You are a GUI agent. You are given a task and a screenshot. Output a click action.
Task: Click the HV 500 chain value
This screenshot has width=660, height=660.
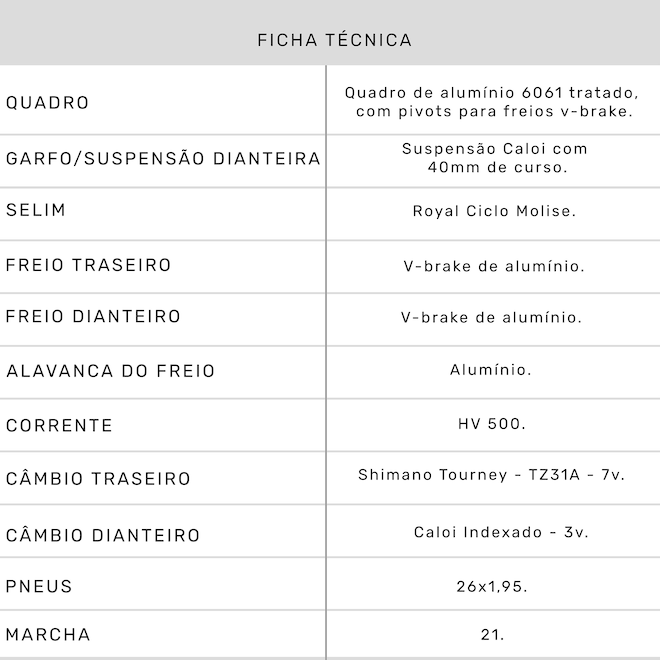491,424
